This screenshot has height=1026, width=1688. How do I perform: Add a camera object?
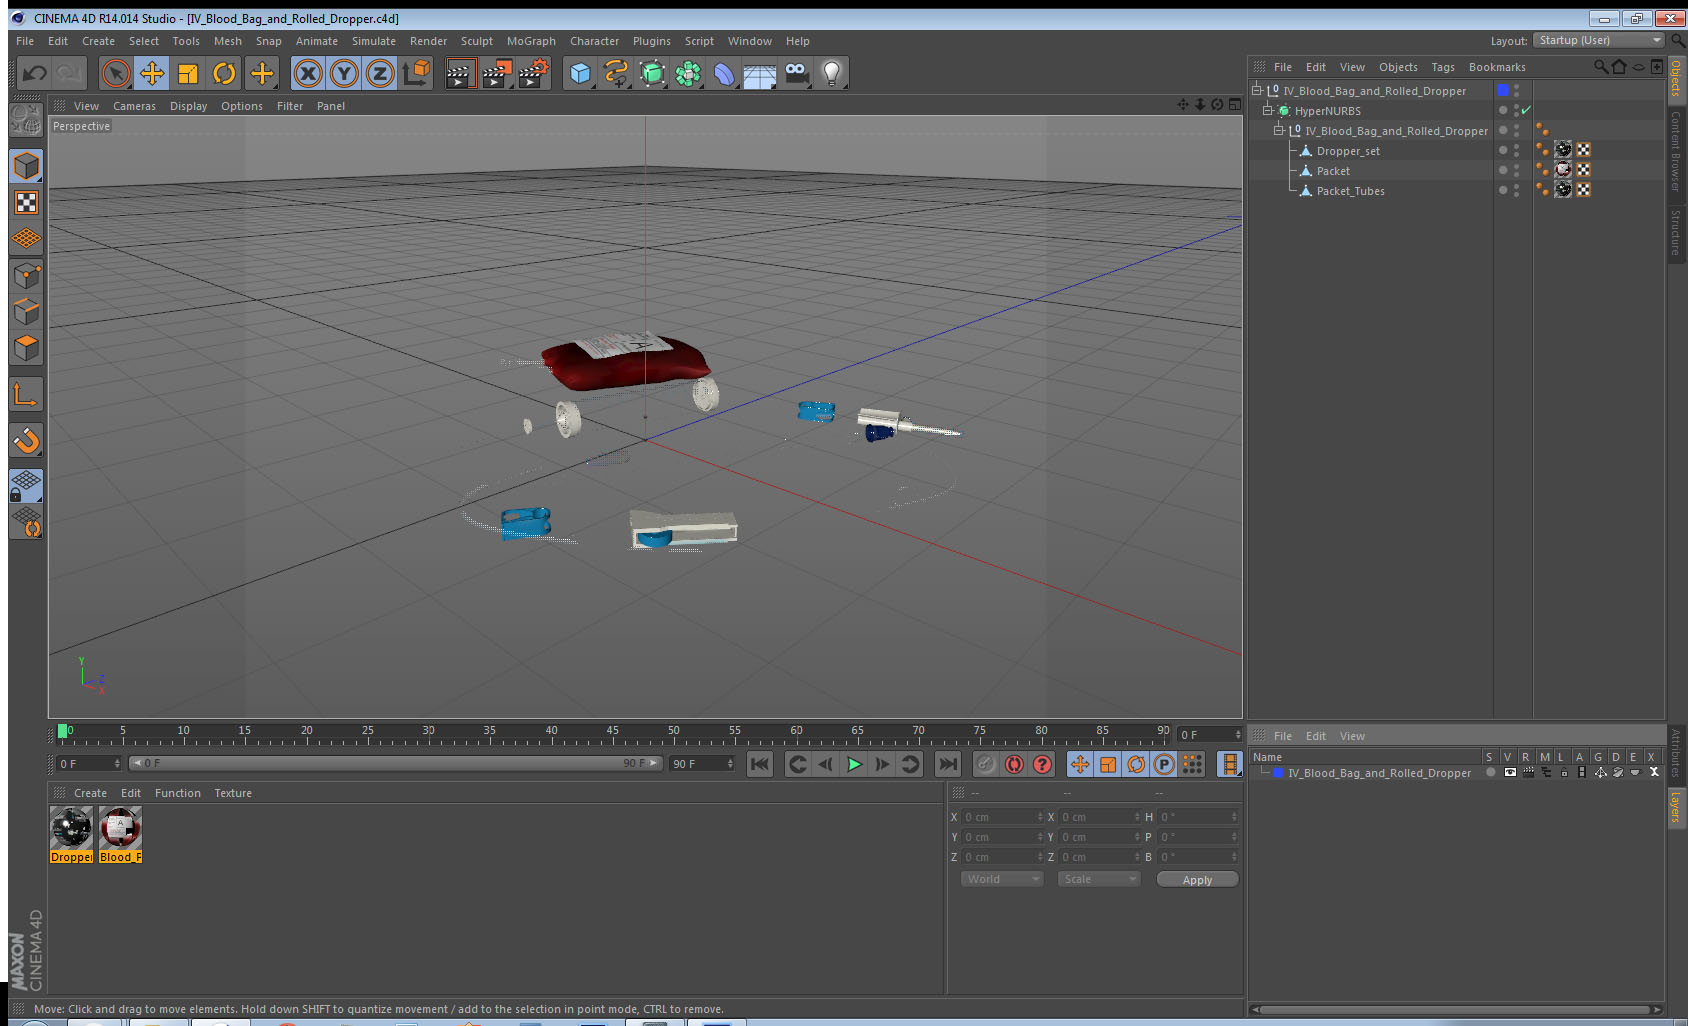click(x=796, y=73)
